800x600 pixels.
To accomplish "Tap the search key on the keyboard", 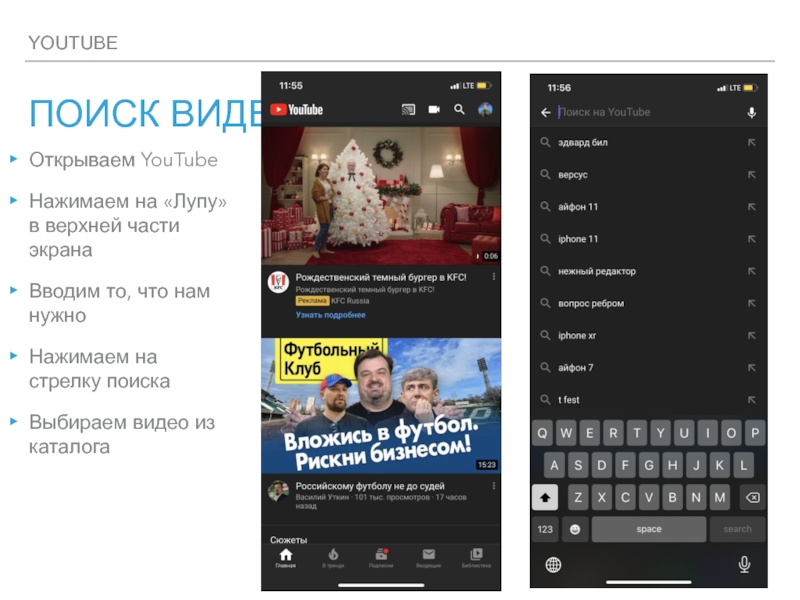I will (738, 530).
